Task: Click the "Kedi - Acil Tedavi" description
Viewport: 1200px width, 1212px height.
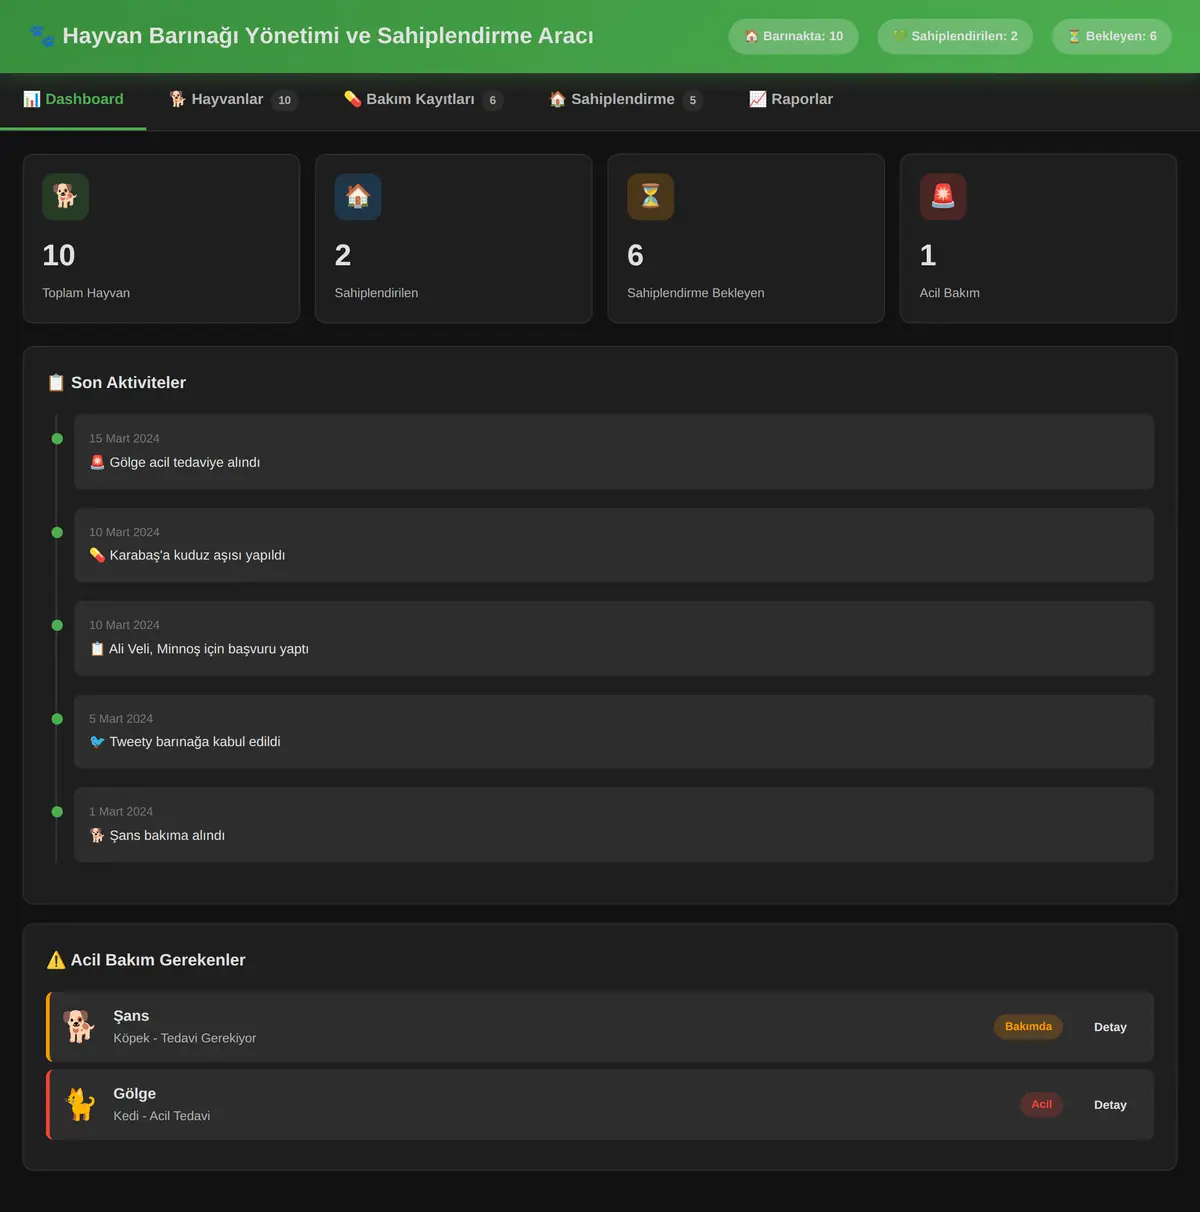Action: click(162, 1116)
